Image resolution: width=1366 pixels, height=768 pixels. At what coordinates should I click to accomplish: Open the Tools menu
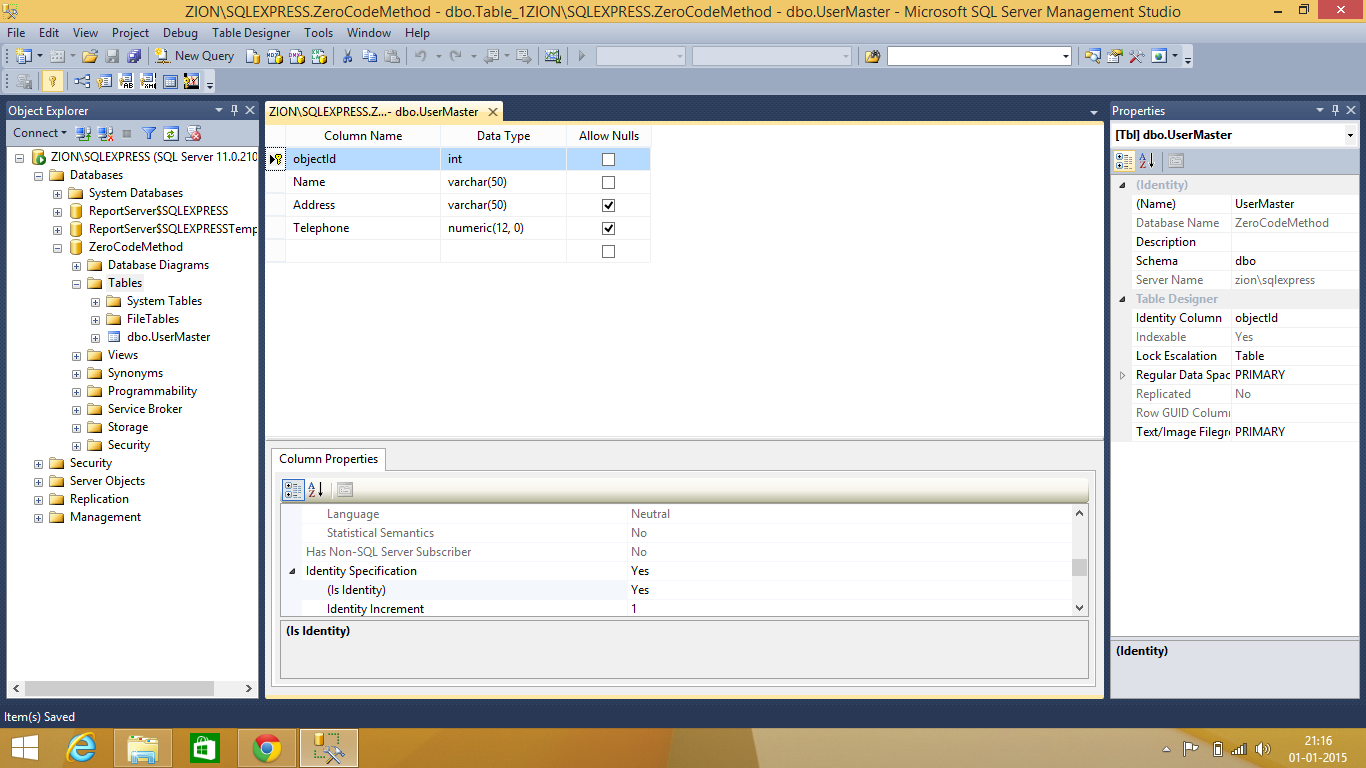[318, 33]
